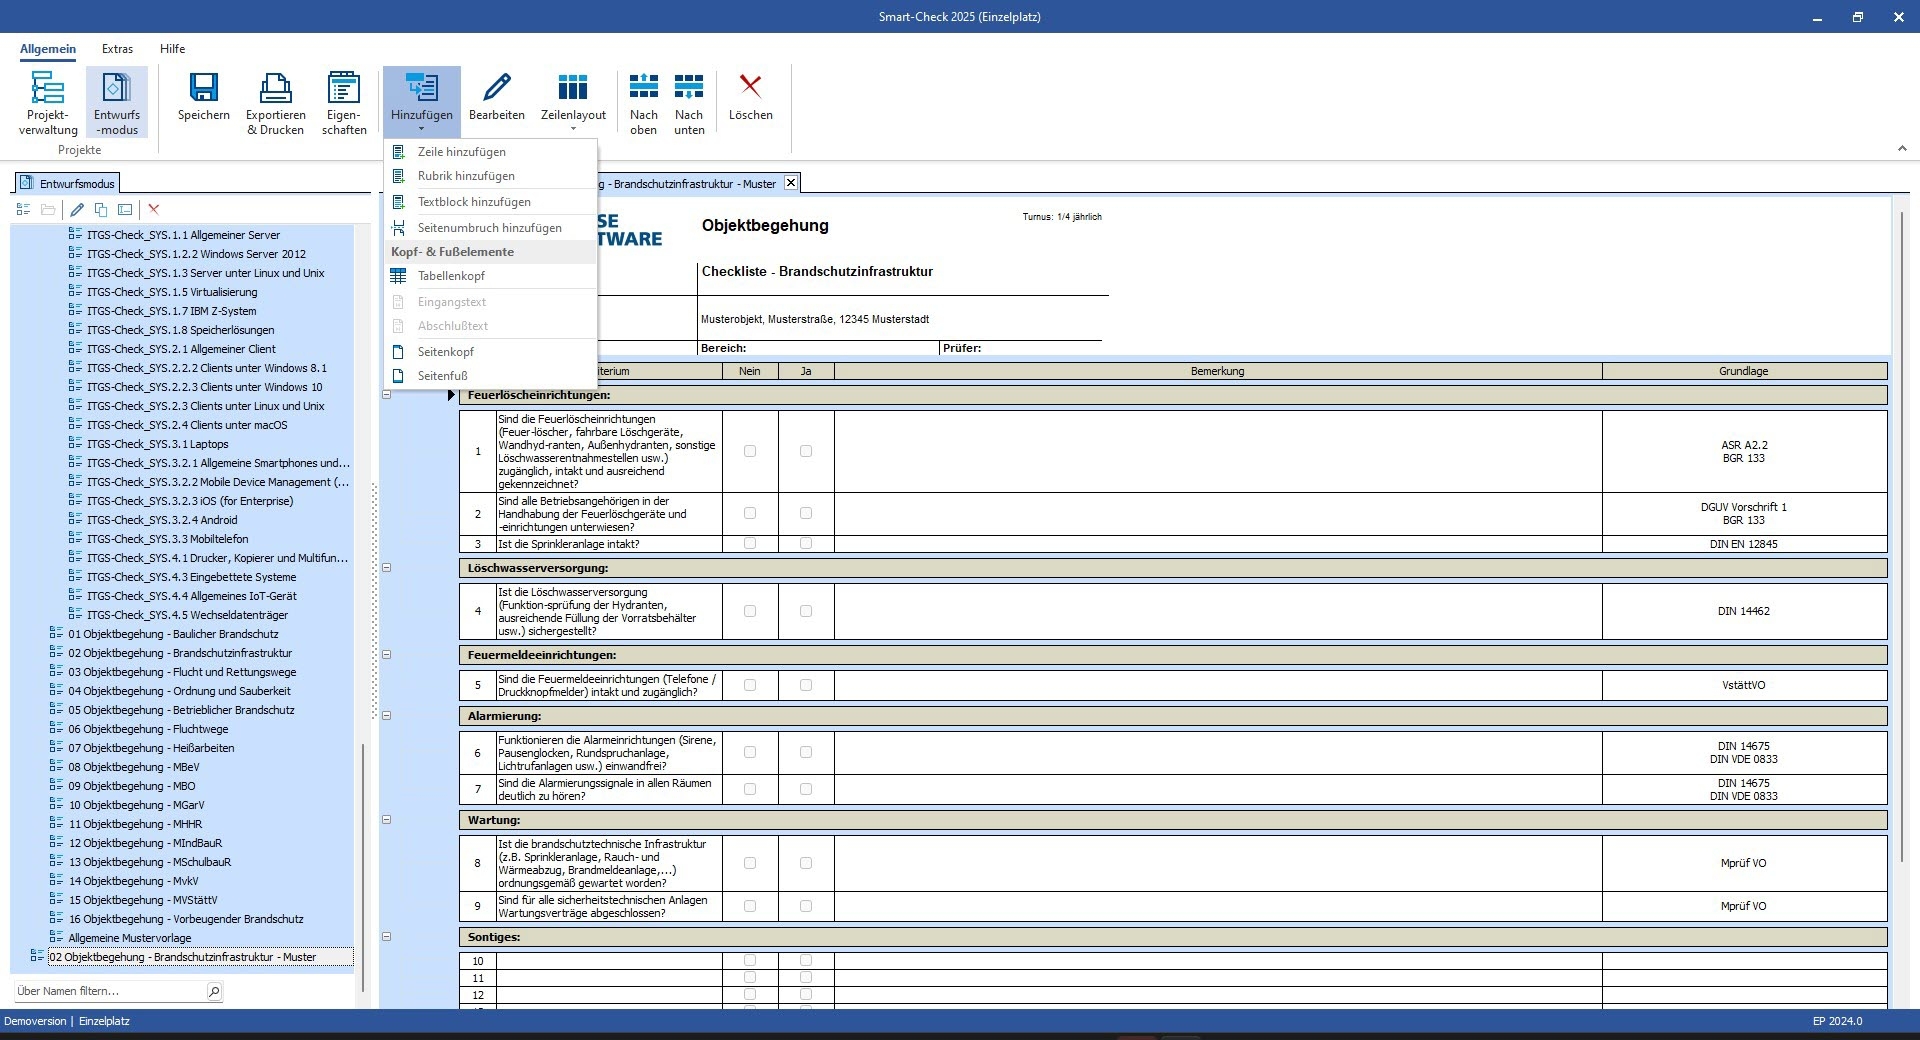The image size is (1920, 1040).
Task: Check the Nein box for question 1
Action: click(x=750, y=451)
